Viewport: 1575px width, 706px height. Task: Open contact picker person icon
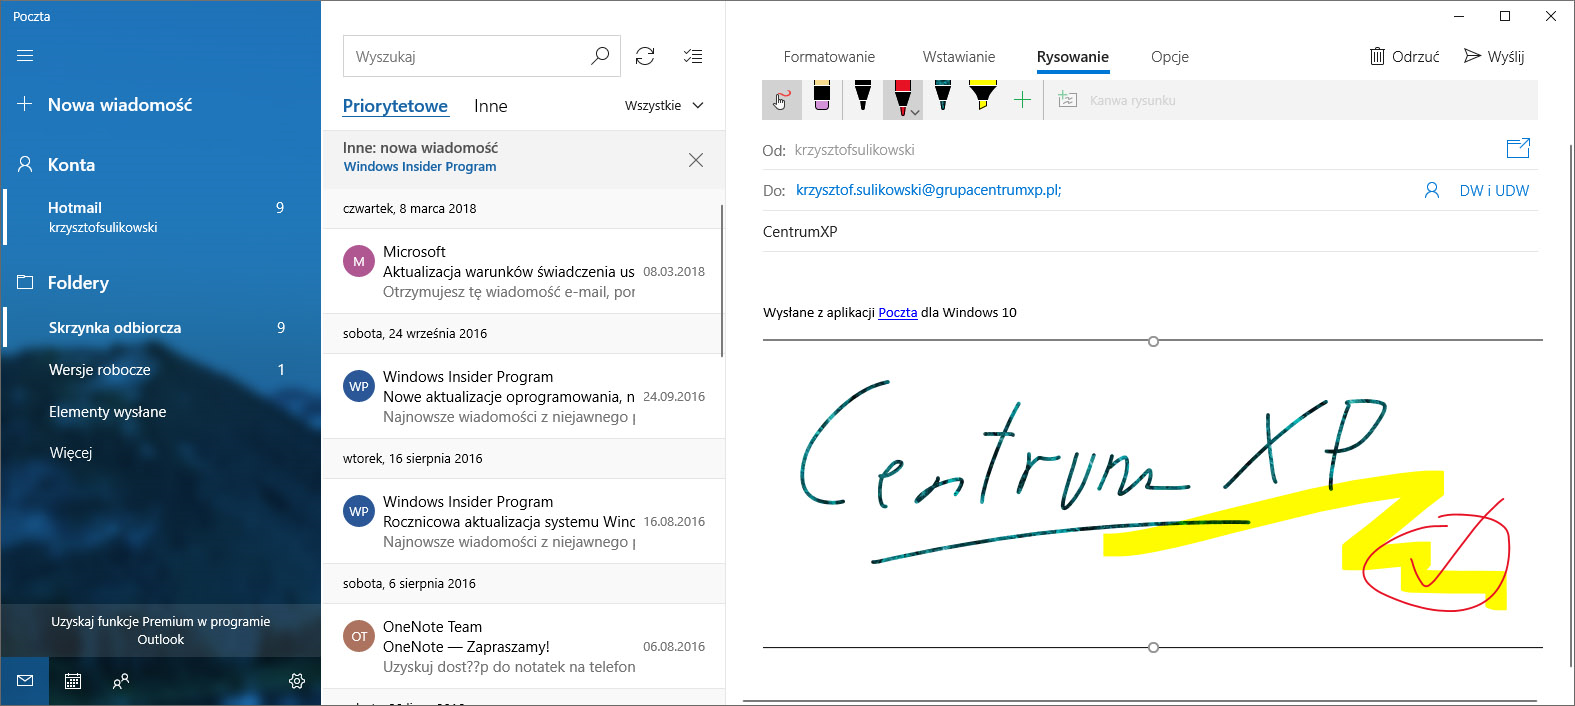1432,190
